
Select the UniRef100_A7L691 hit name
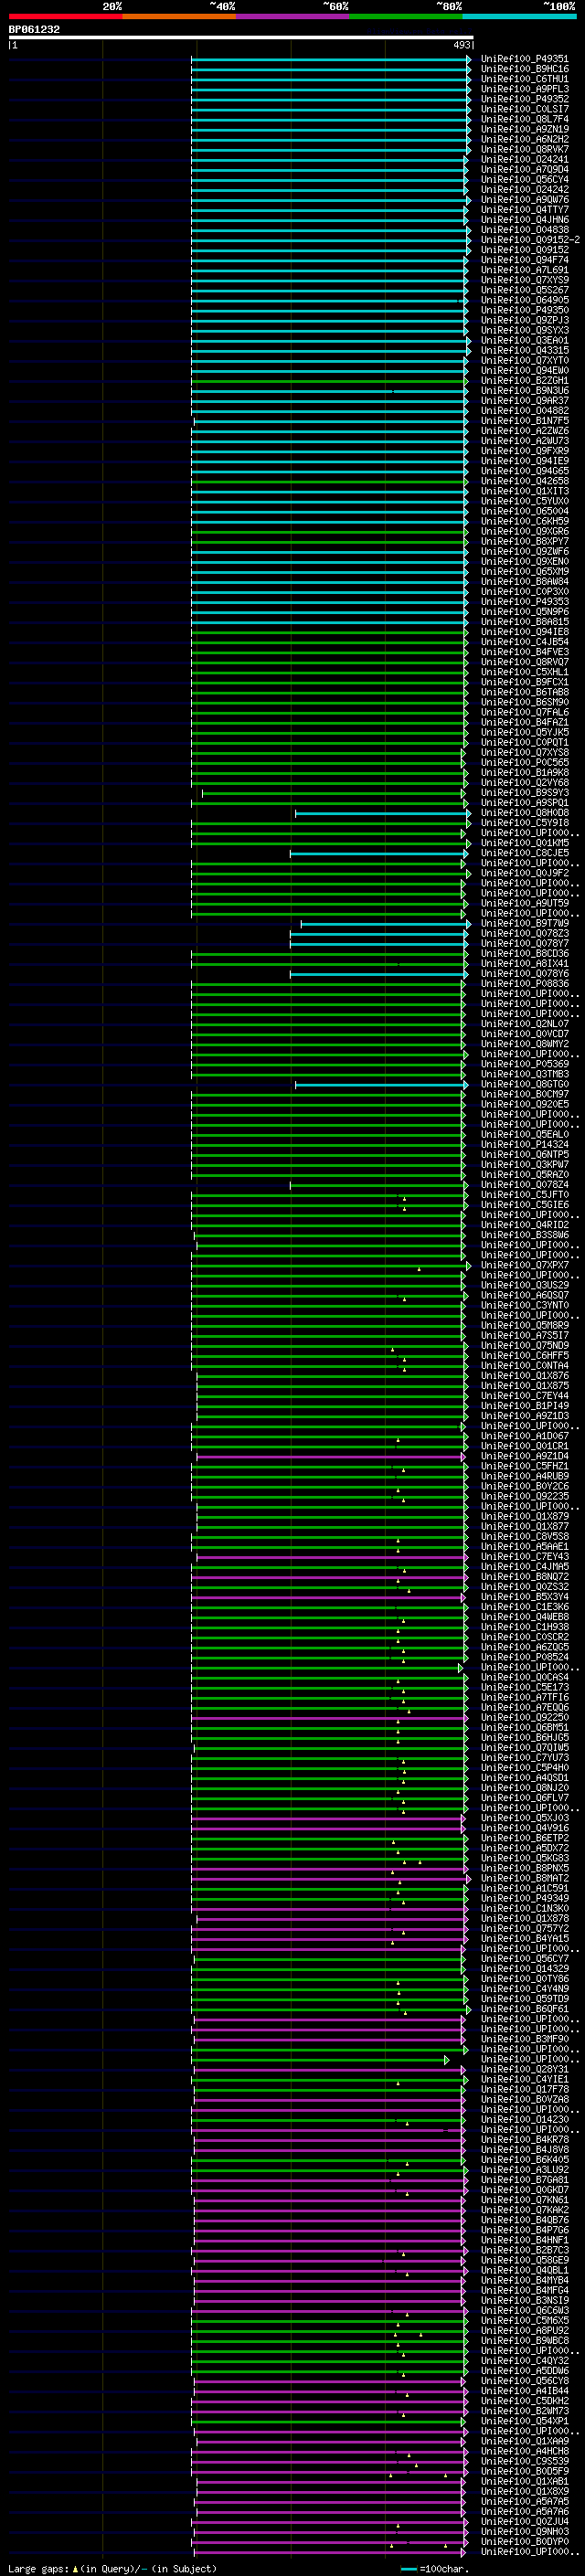click(x=524, y=270)
